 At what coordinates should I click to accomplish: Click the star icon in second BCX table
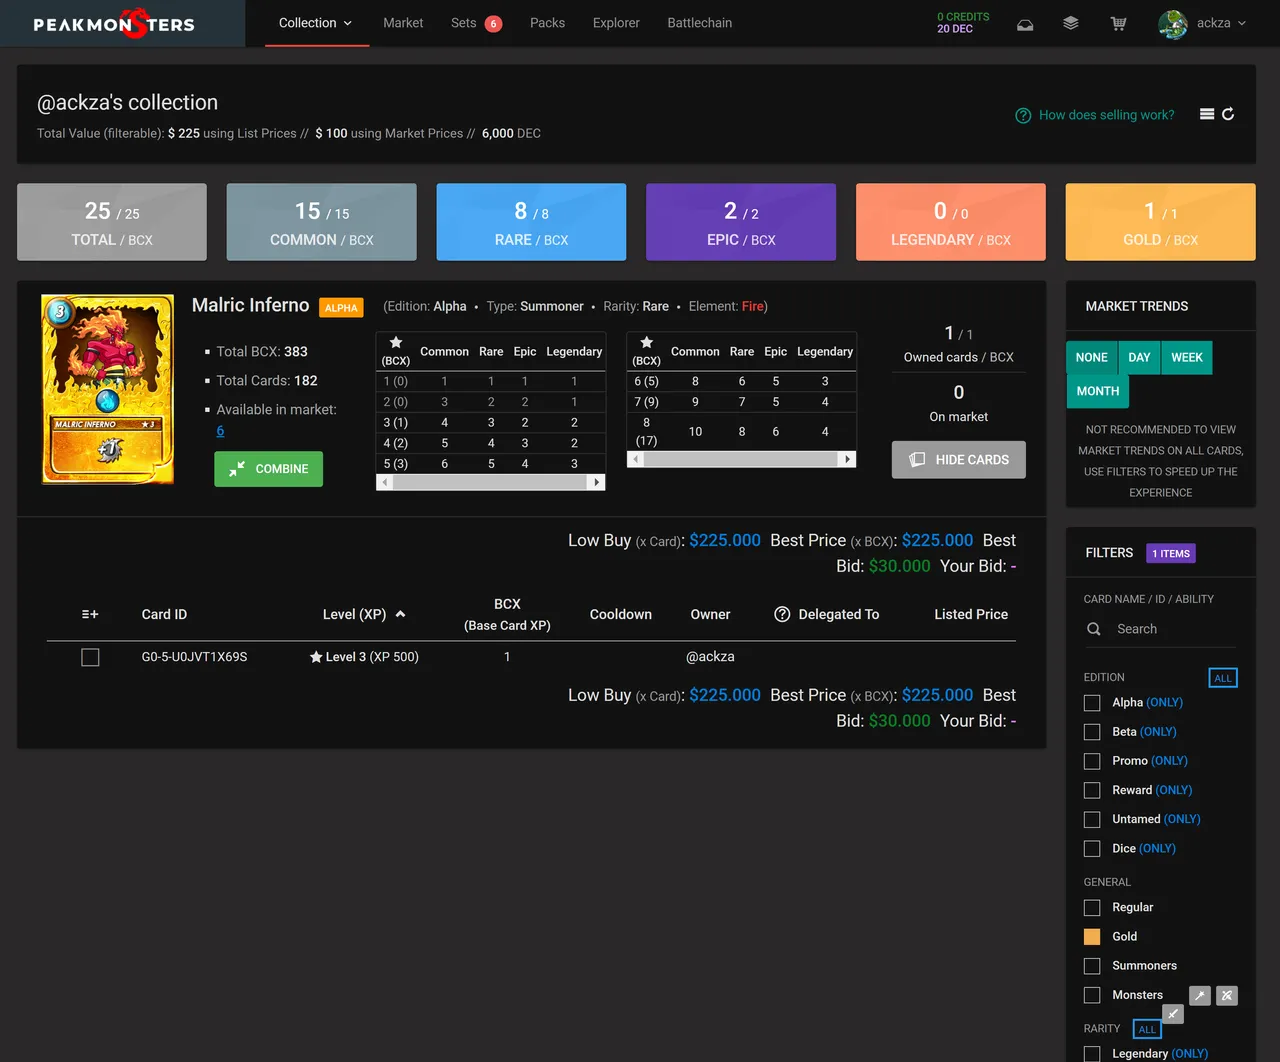click(x=647, y=342)
